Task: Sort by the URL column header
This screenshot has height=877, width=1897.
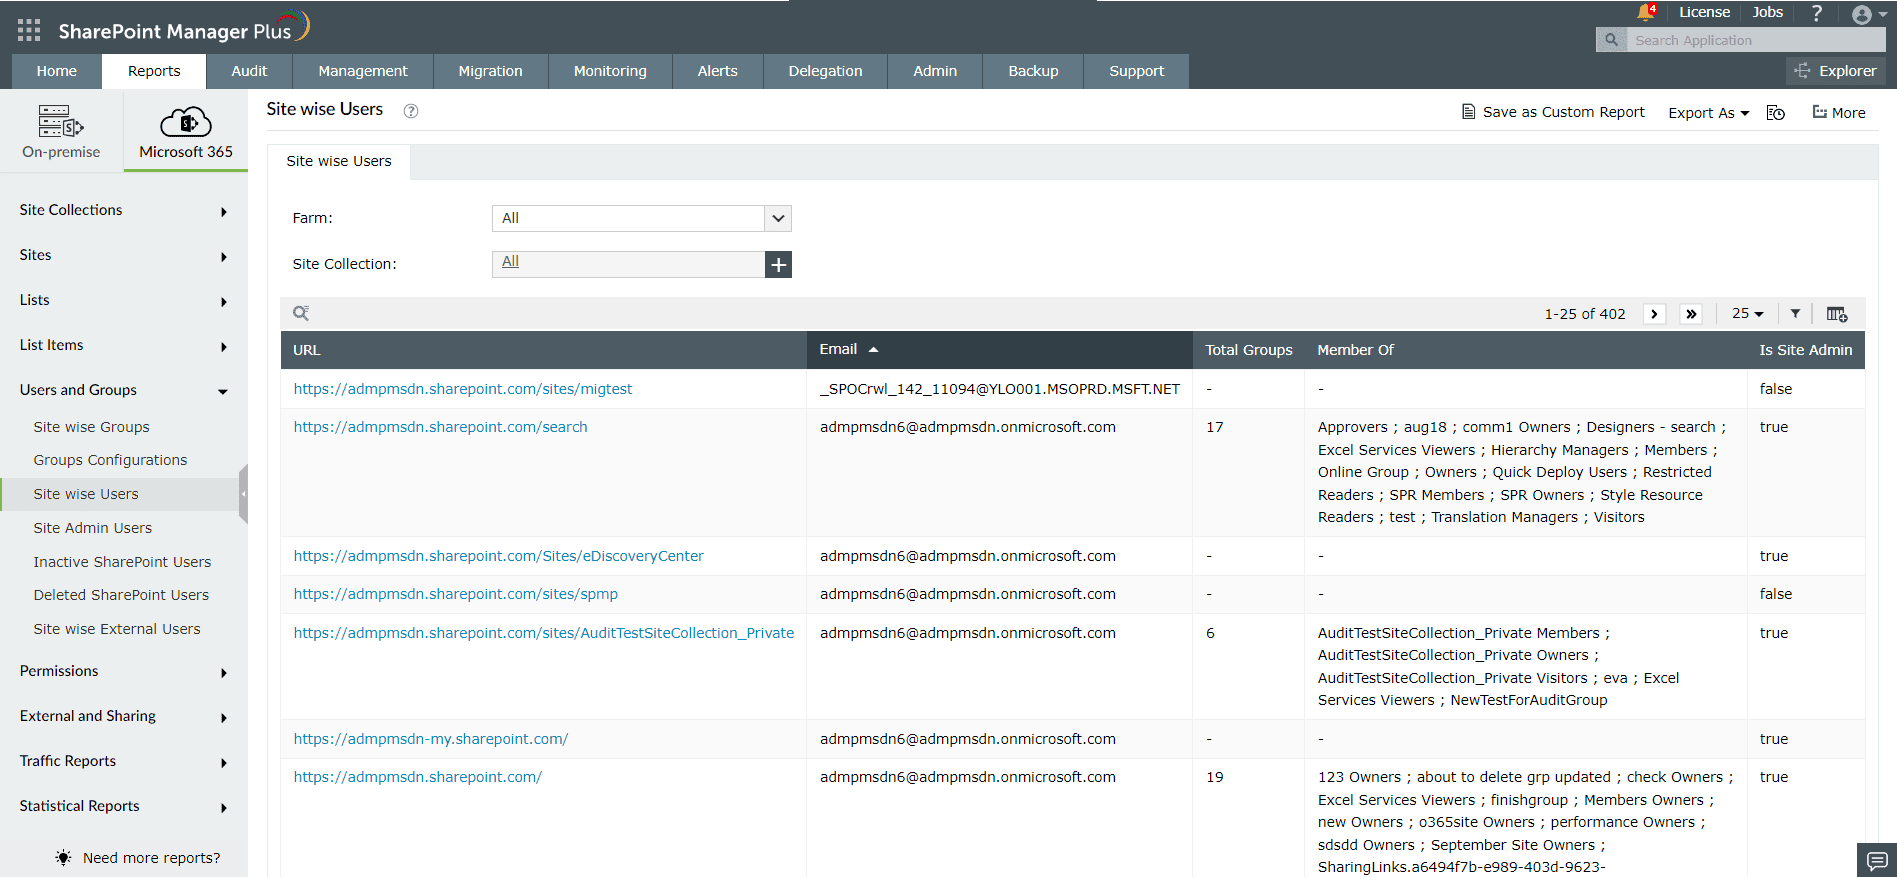Action: pyautogui.click(x=544, y=350)
